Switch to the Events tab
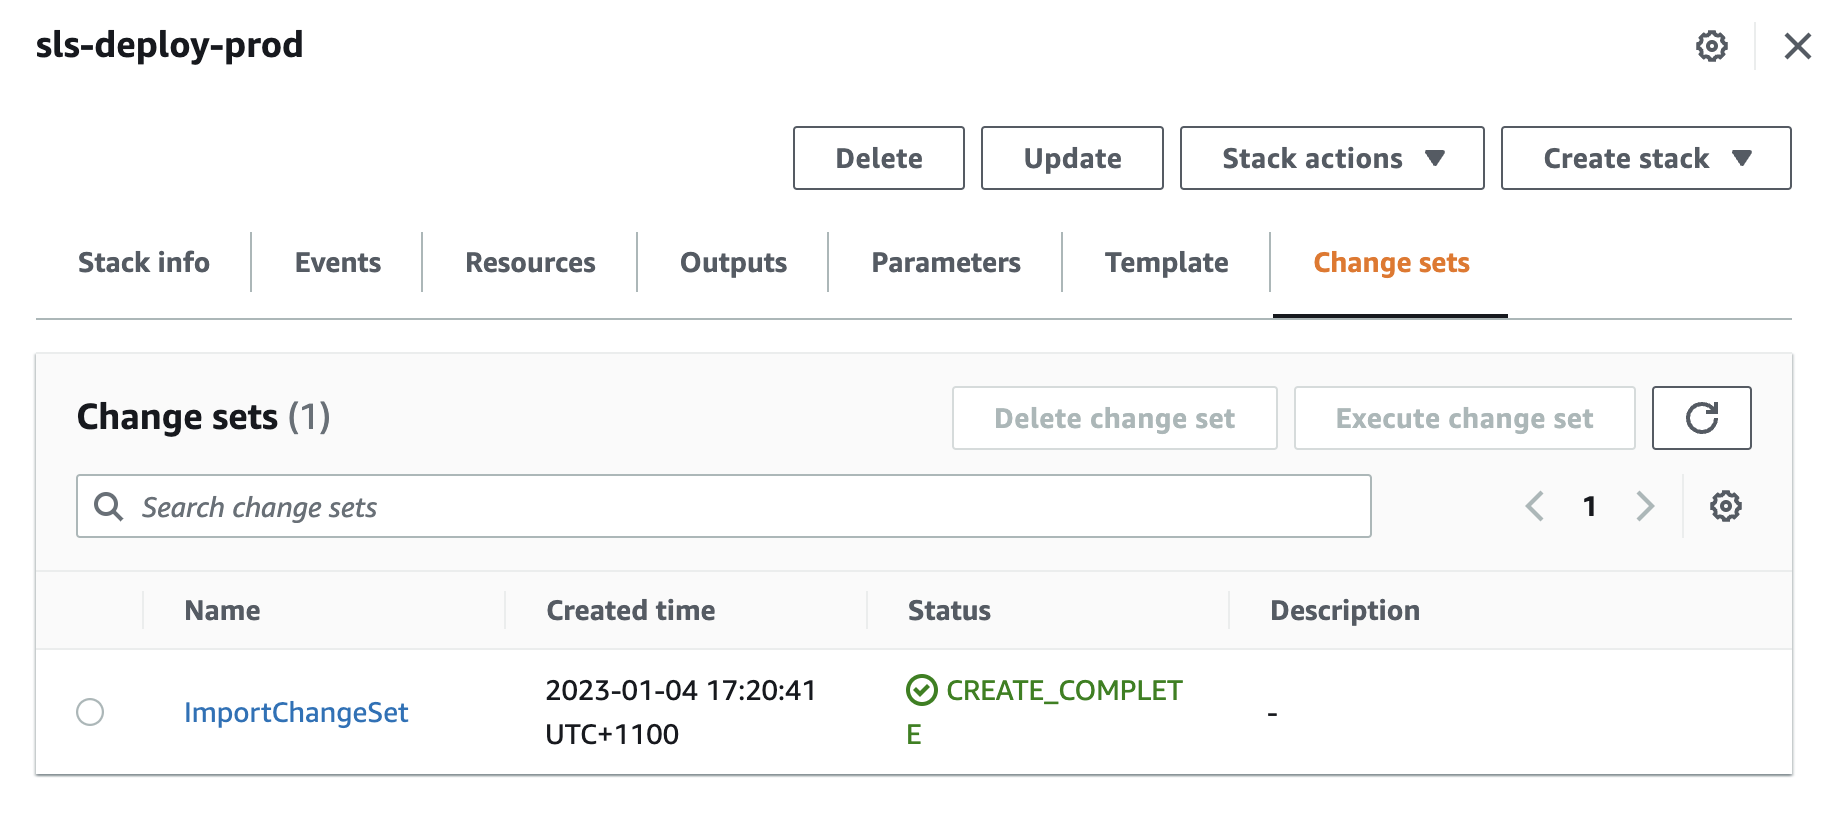This screenshot has width=1836, height=816. 338,262
